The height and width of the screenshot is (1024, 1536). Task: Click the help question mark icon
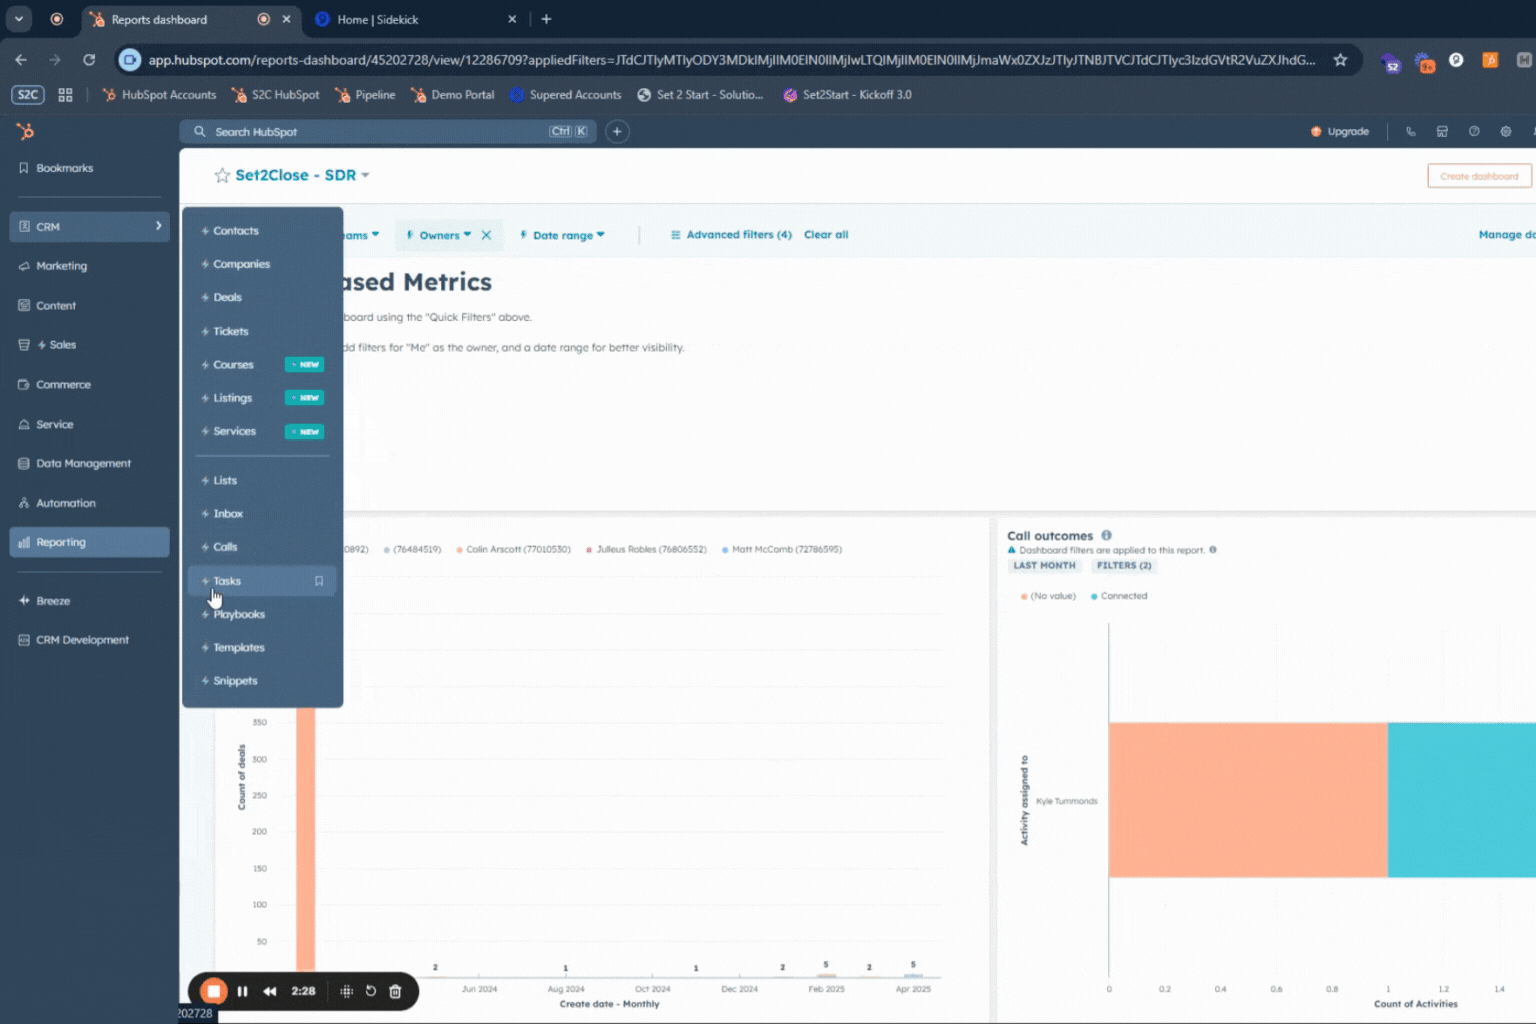[1473, 131]
